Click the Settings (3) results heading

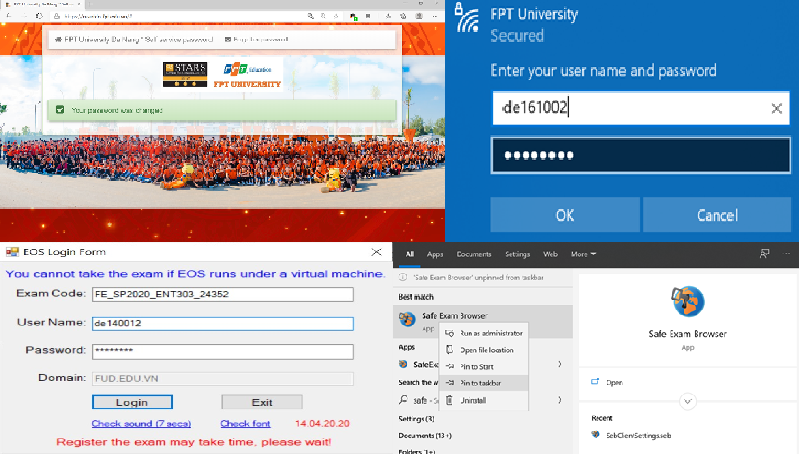click(416, 419)
